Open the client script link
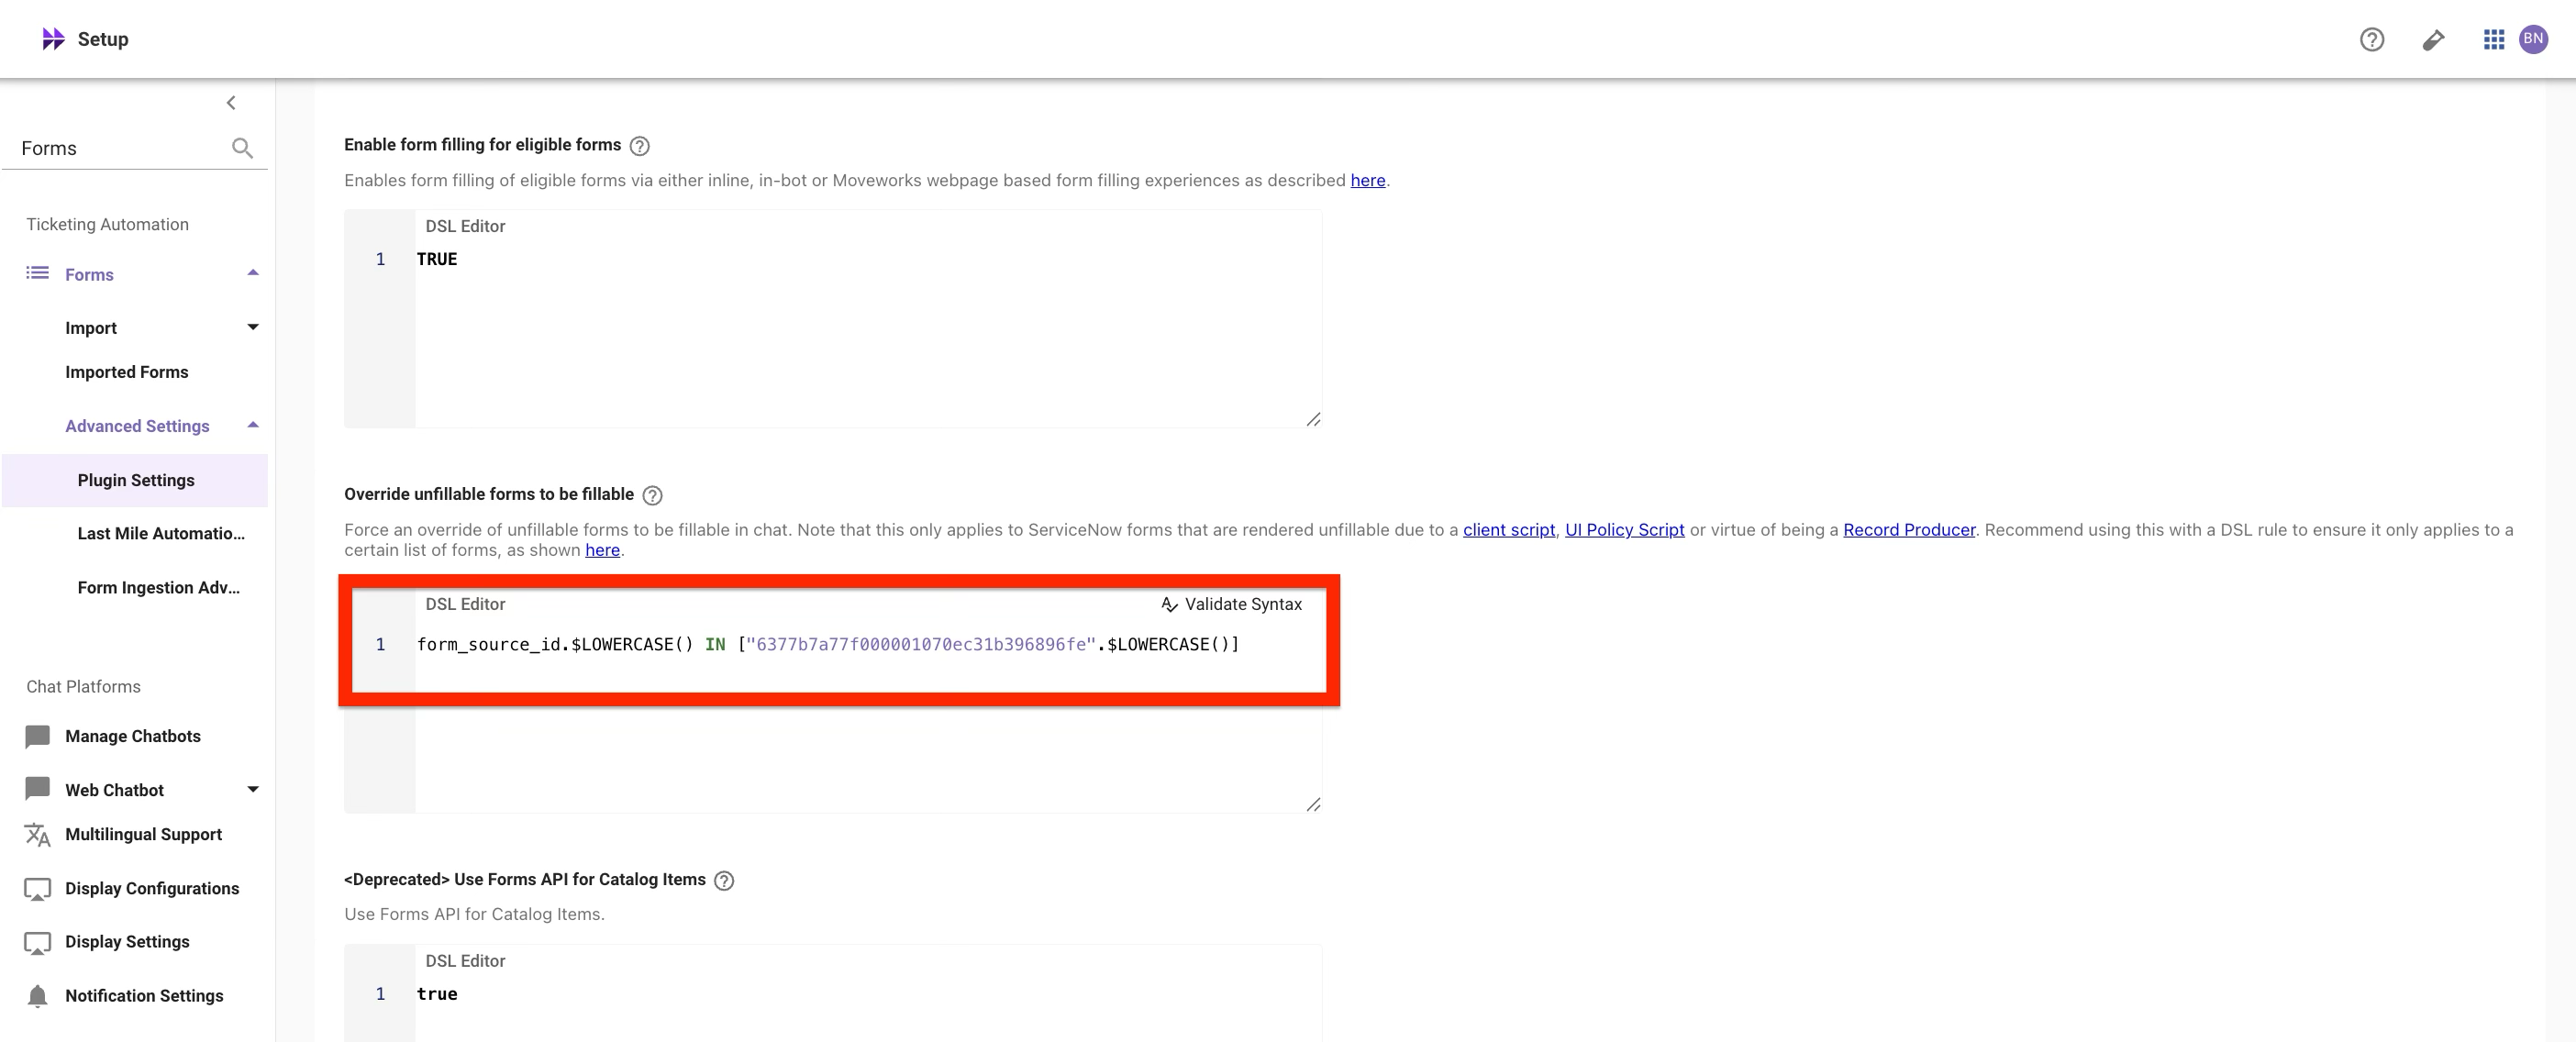The width and height of the screenshot is (2576, 1042). tap(1509, 530)
